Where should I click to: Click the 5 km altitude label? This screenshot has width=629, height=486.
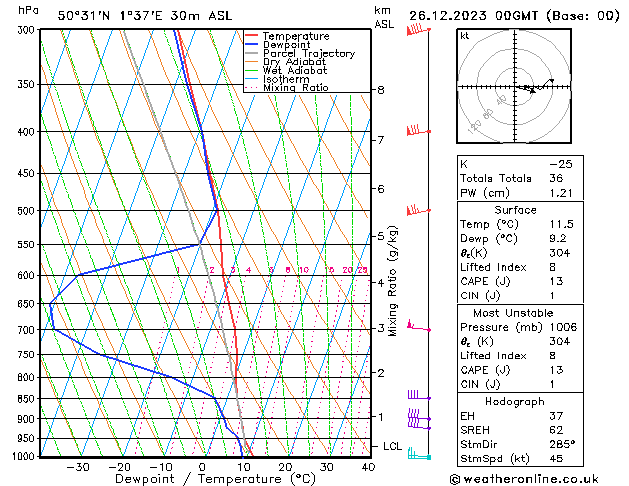point(381,236)
